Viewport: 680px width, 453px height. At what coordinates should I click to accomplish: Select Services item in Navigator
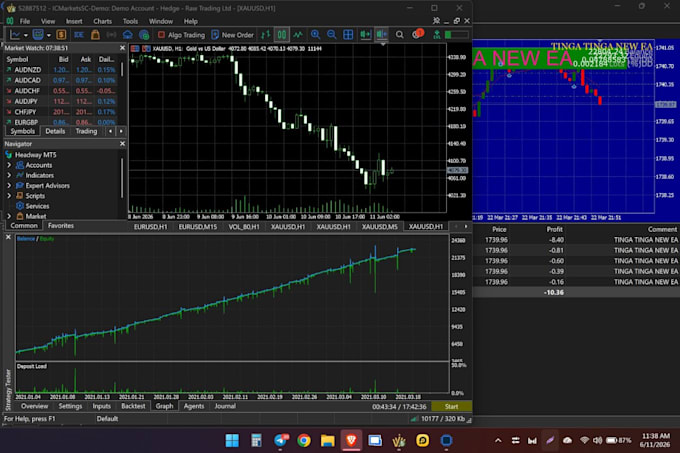click(x=37, y=206)
